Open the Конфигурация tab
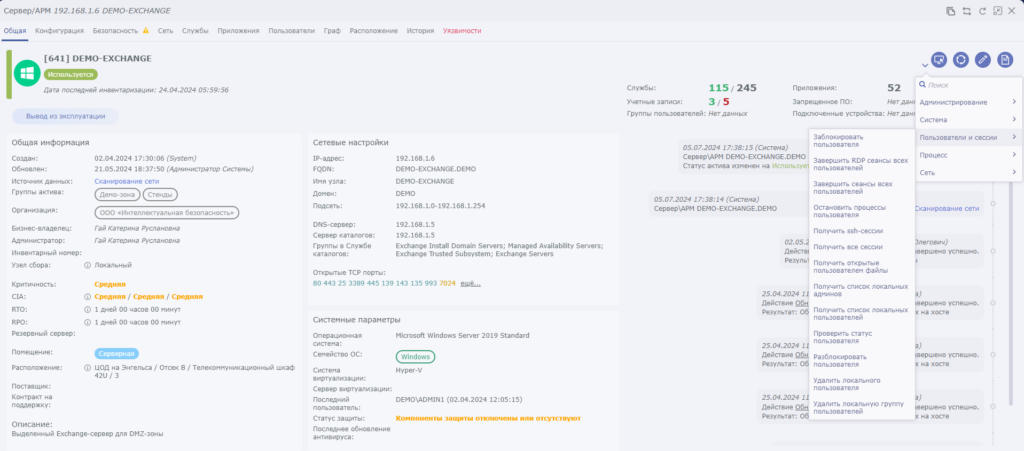The height and width of the screenshot is (451, 1024). [59, 31]
